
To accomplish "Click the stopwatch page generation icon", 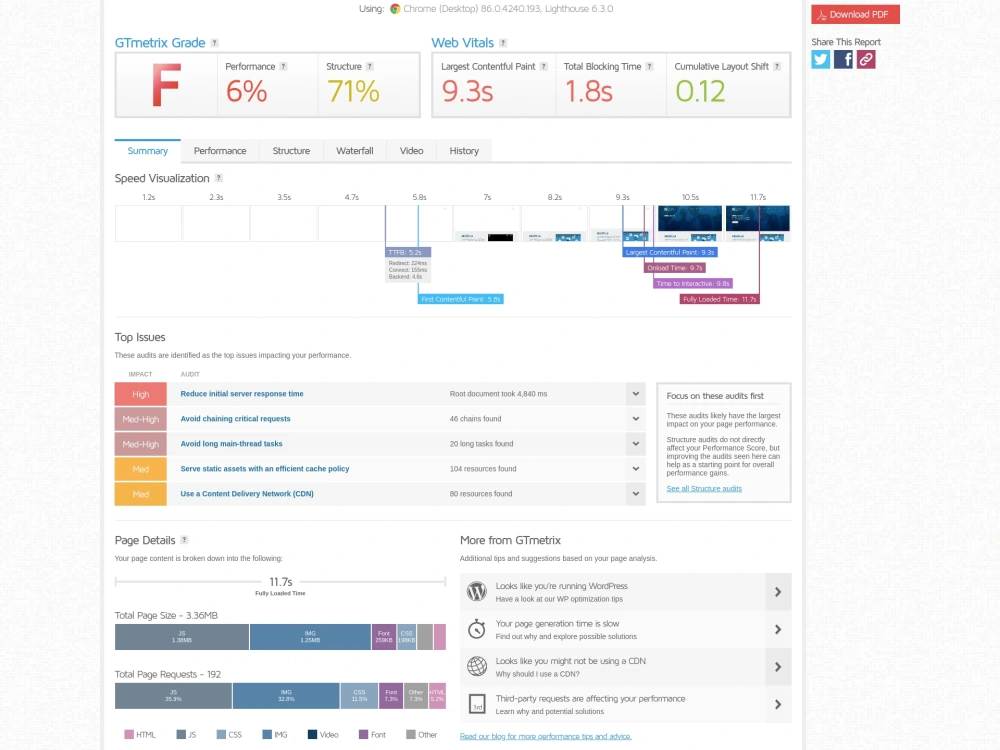I will (x=476, y=629).
